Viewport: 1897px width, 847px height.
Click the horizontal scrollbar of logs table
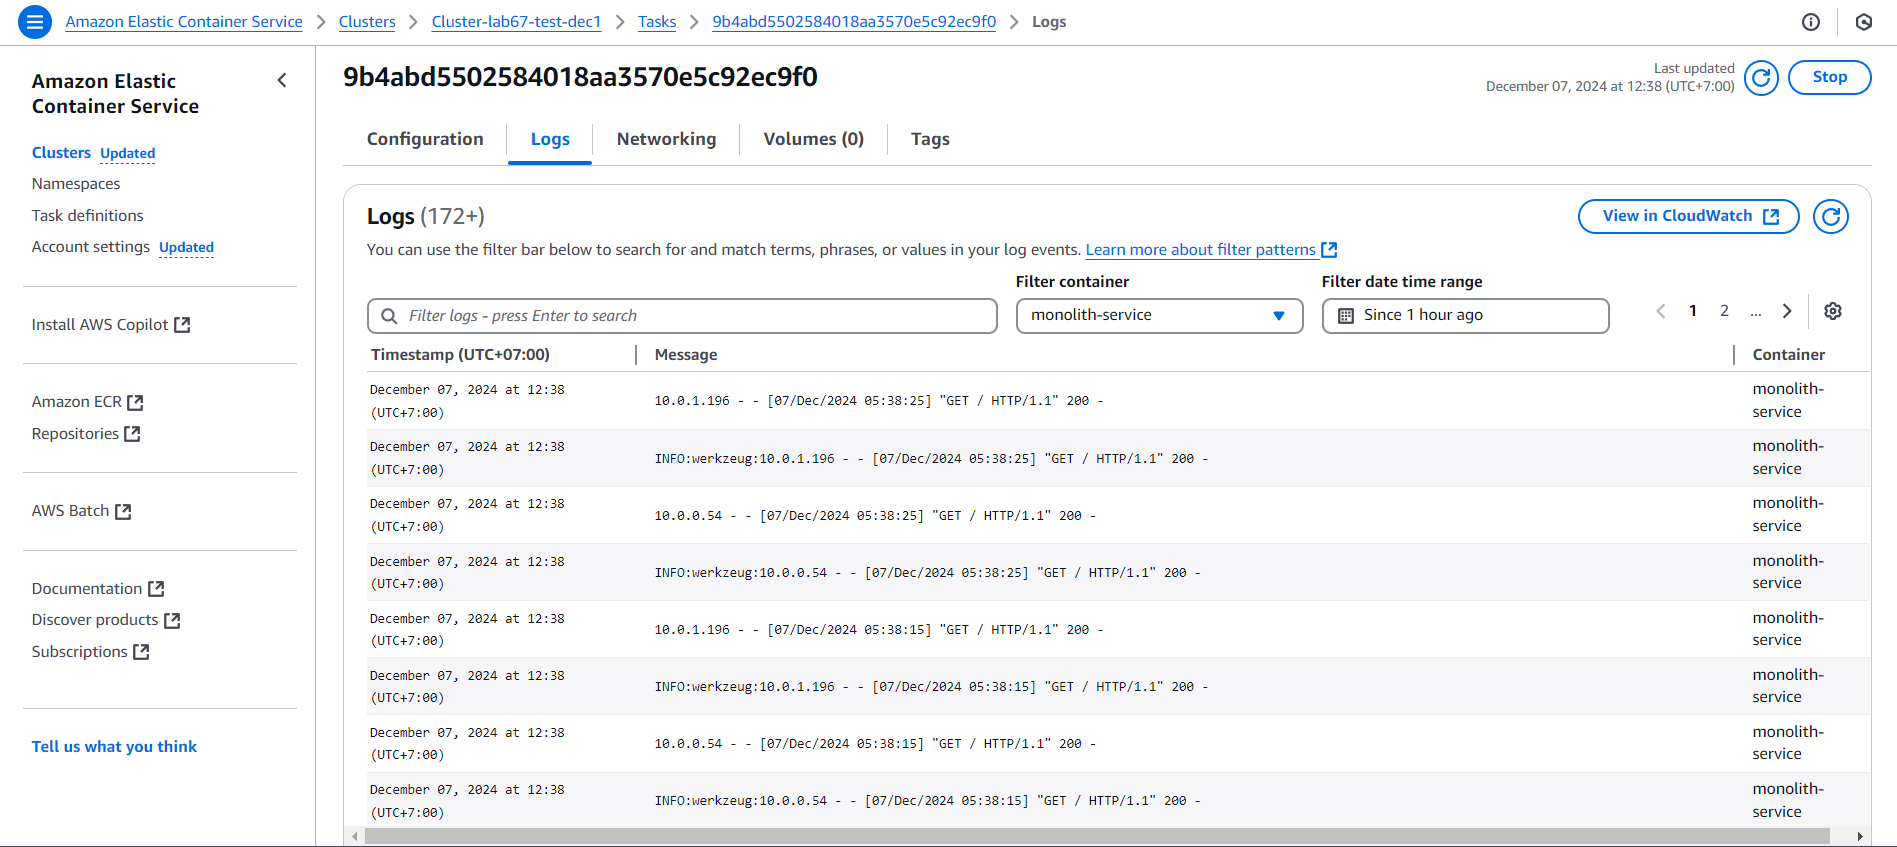pyautogui.click(x=1097, y=836)
